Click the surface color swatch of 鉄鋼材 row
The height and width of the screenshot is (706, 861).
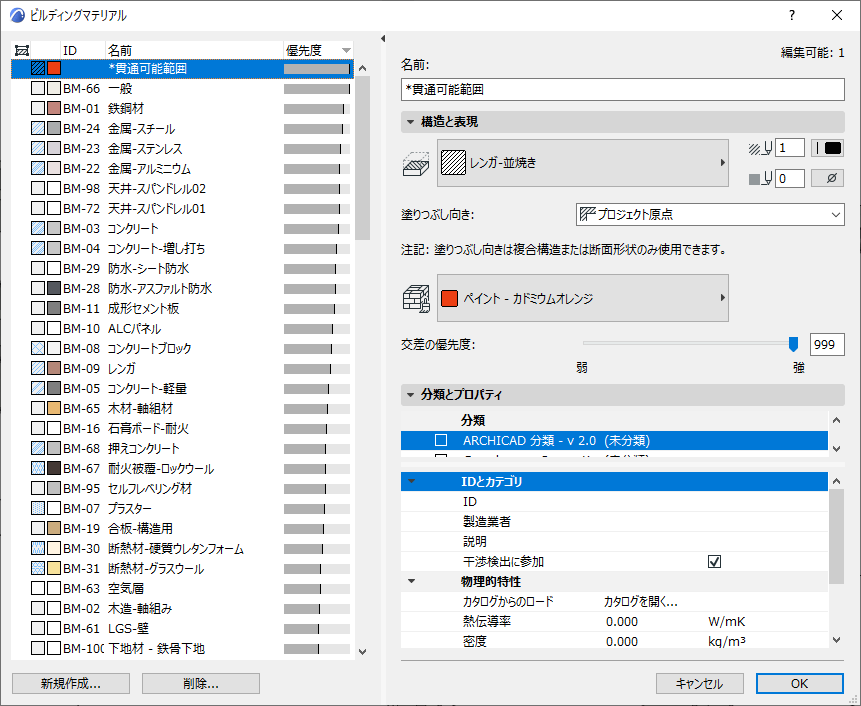coord(54,108)
